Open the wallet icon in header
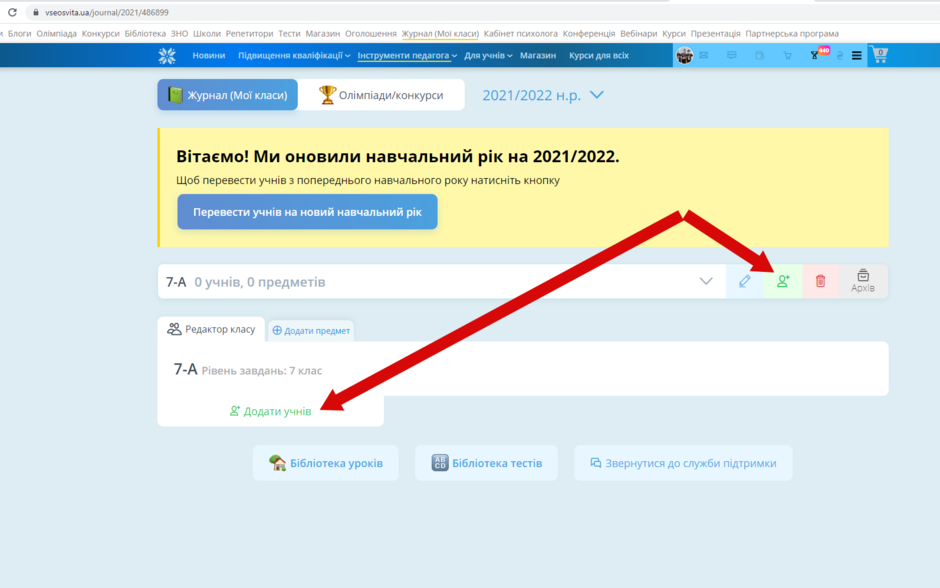The height and width of the screenshot is (588, 940). (x=759, y=55)
